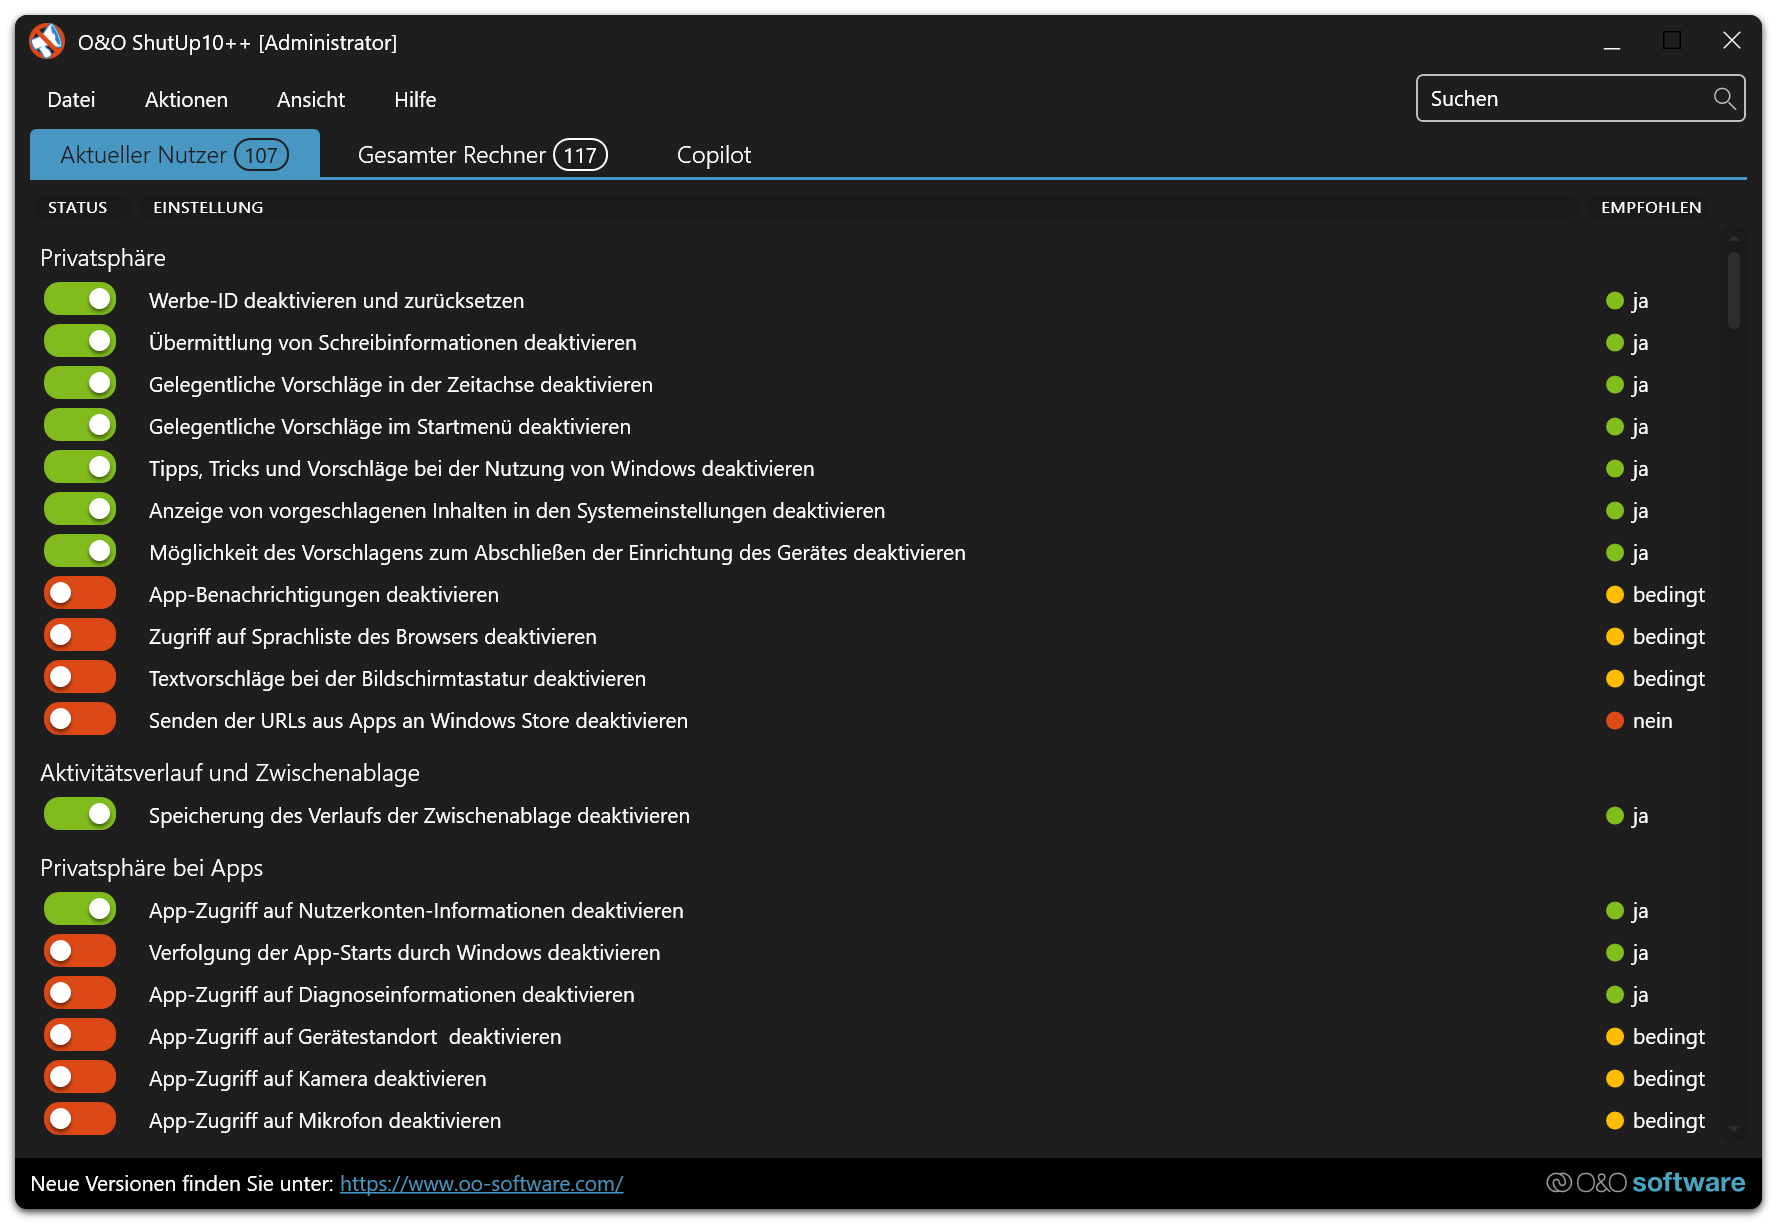1777x1224 pixels.
Task: Click the vertical scrollbar thumb
Action: (1733, 290)
